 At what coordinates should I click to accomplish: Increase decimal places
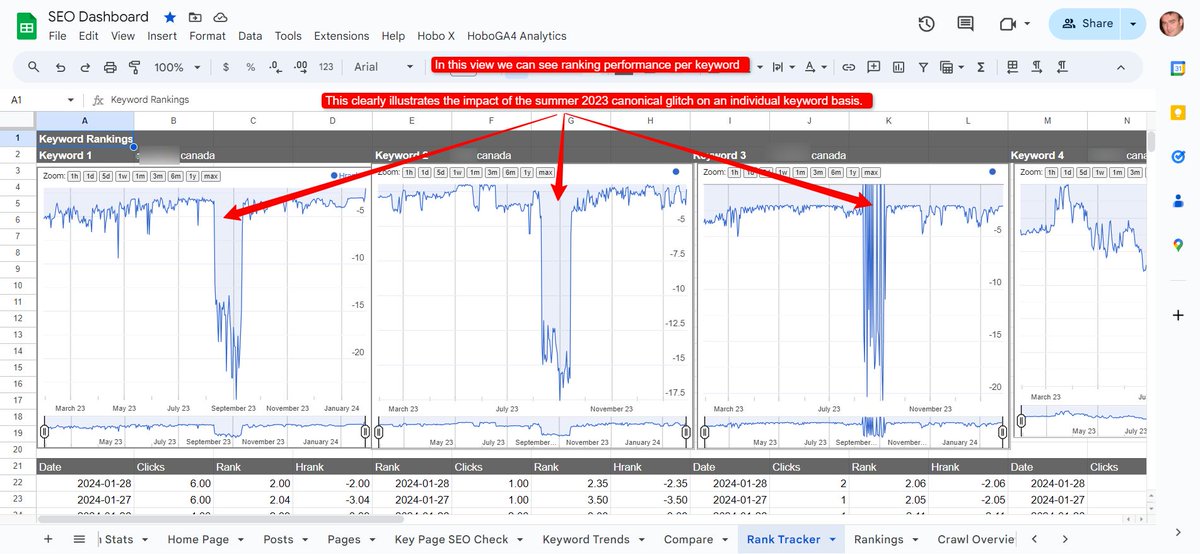pos(301,67)
